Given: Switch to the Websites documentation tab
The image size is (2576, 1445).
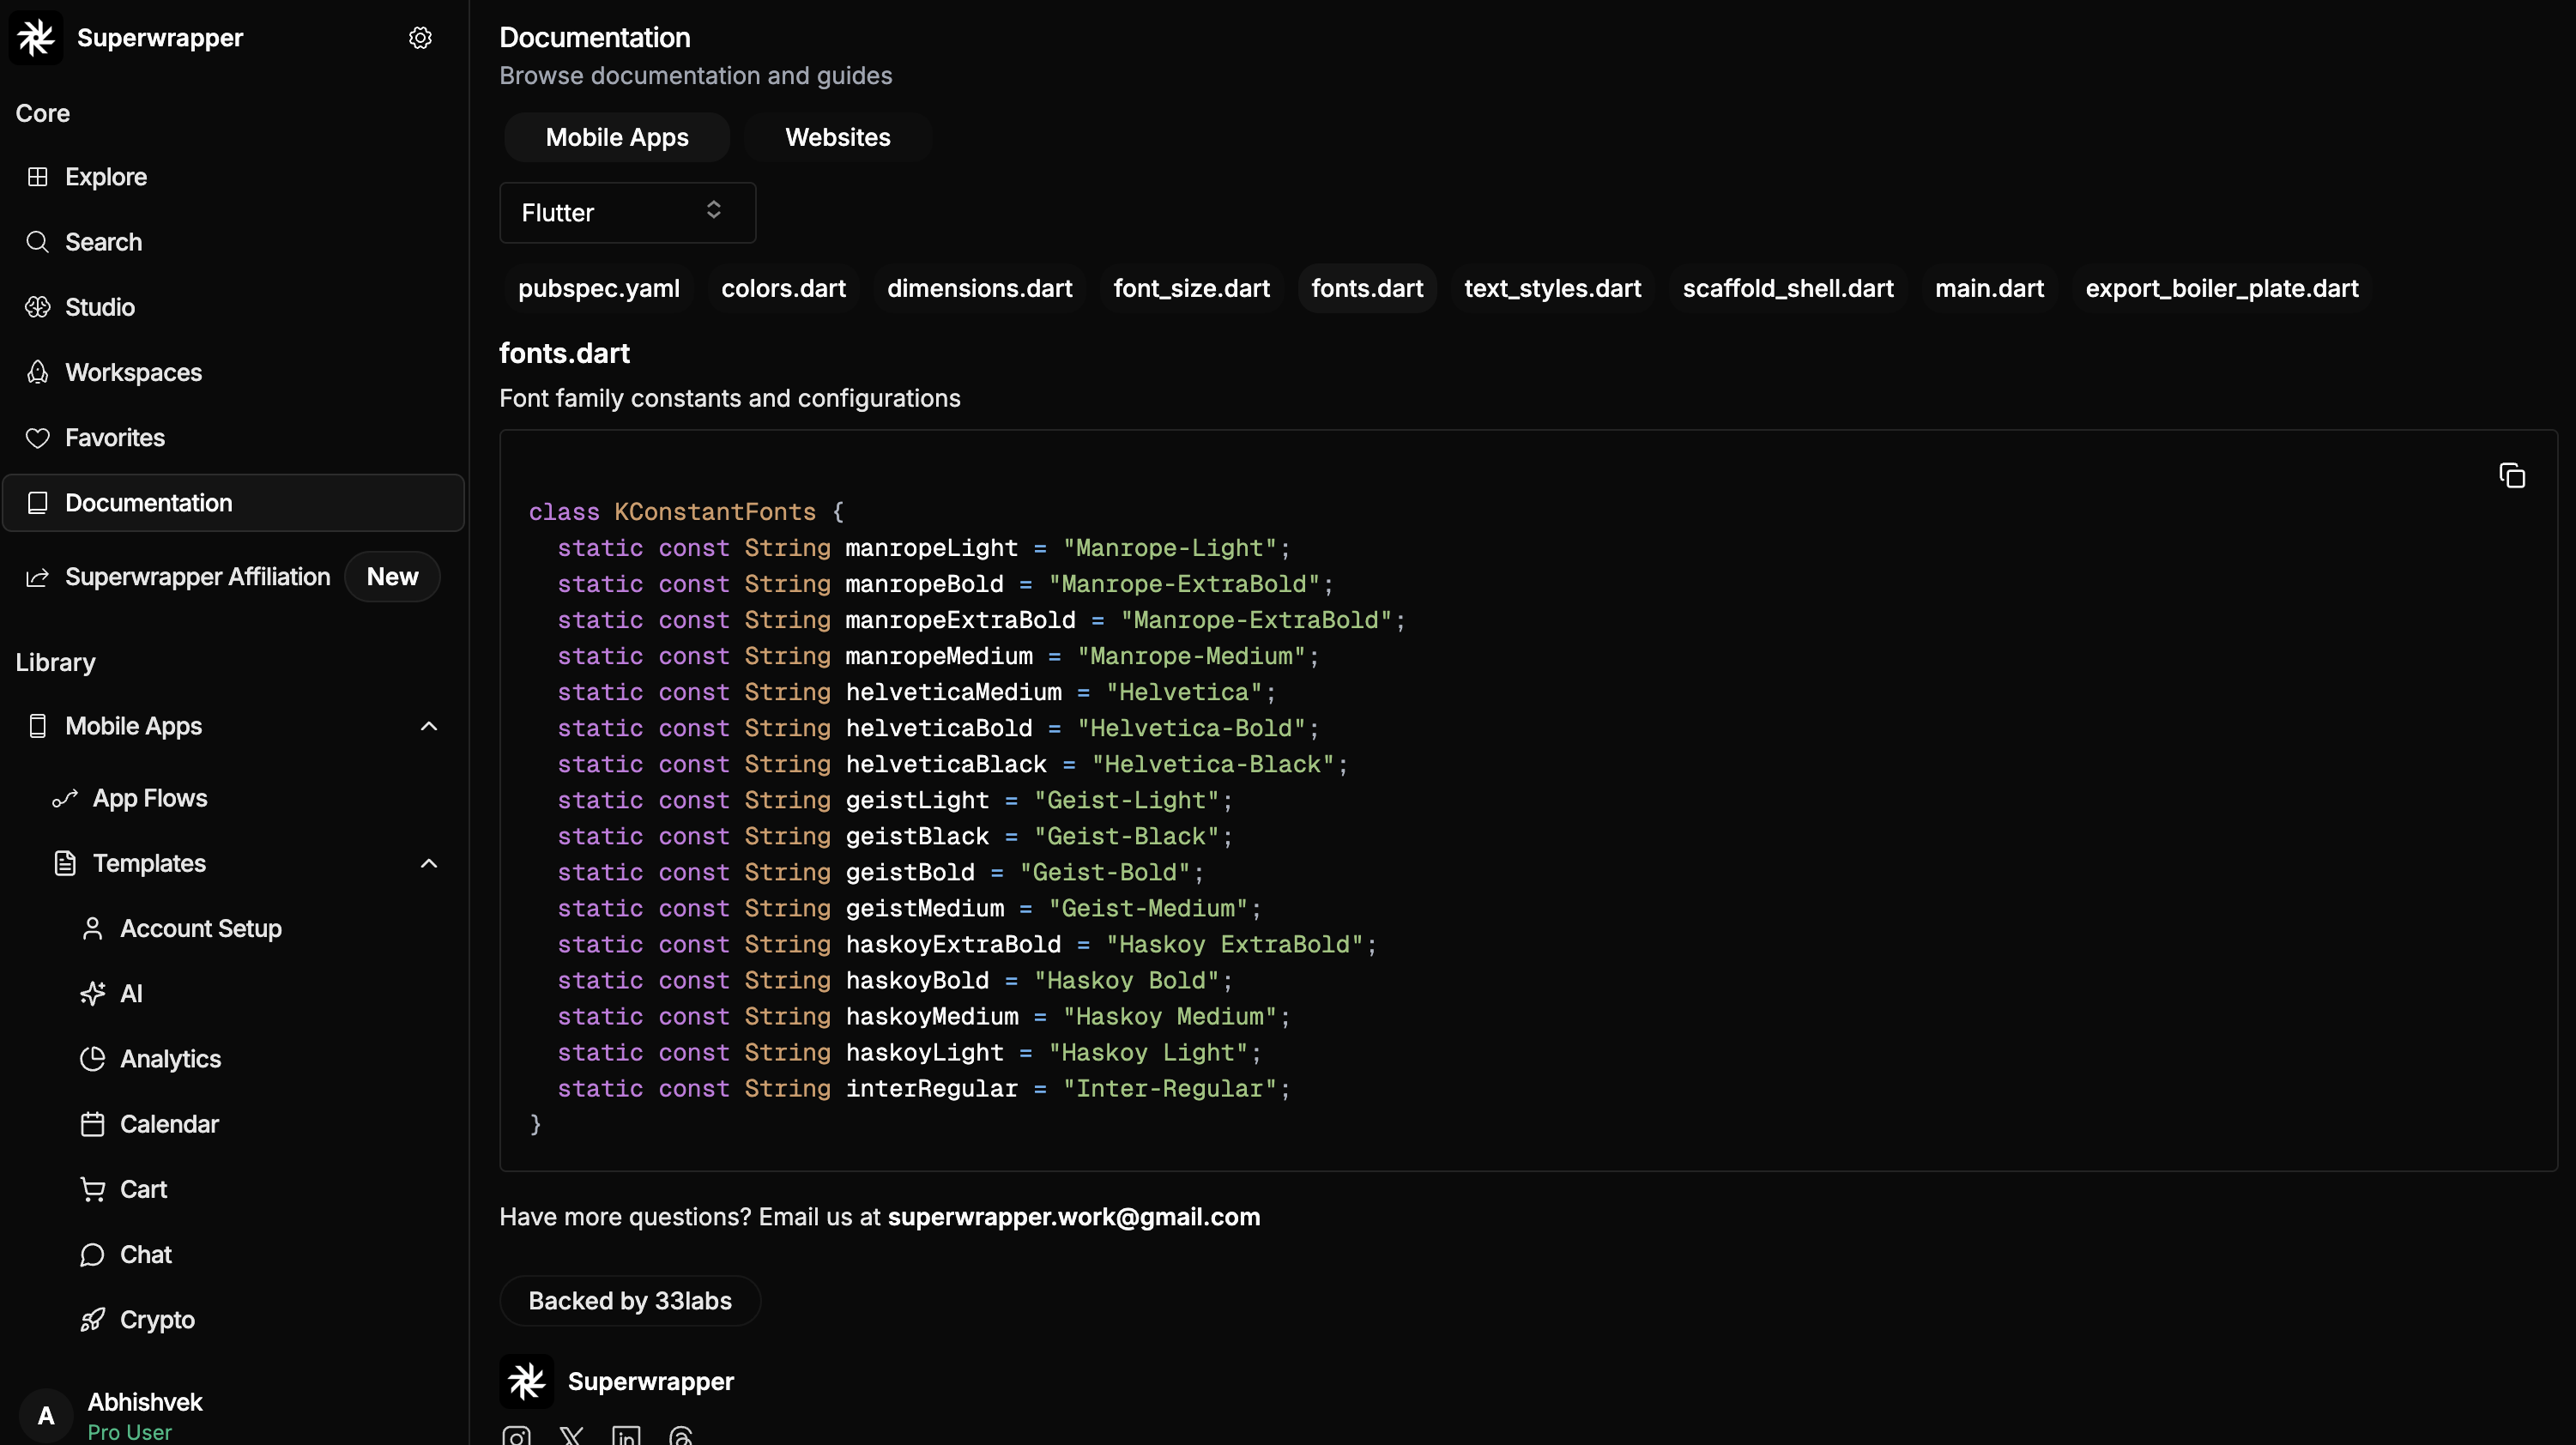Looking at the screenshot, I should 837,137.
